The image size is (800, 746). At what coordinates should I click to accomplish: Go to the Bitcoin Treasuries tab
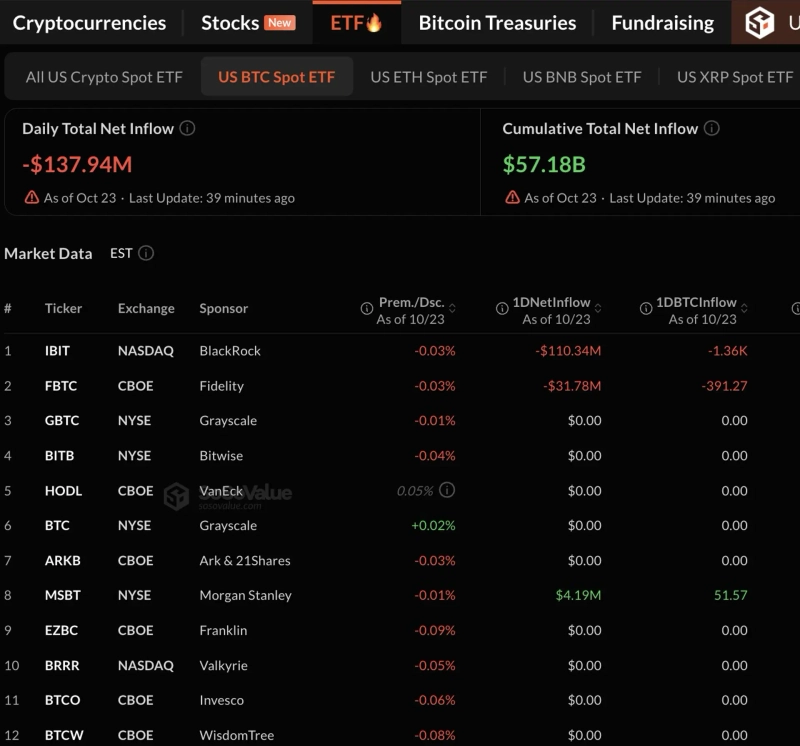497,23
